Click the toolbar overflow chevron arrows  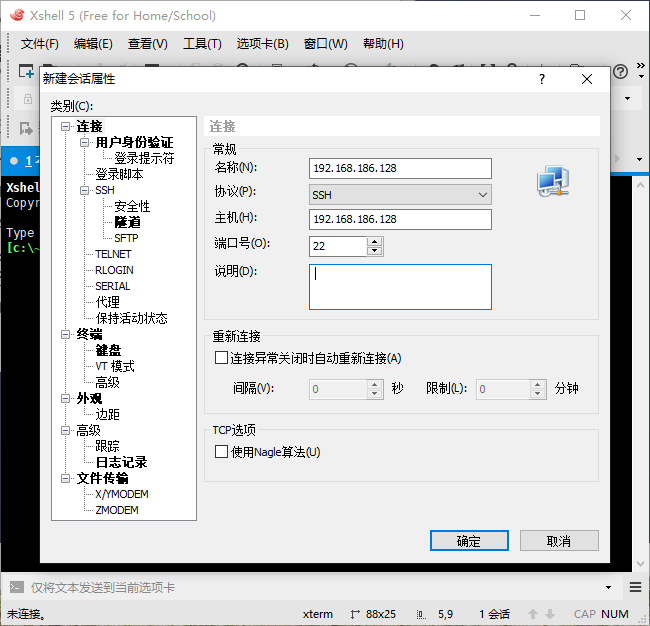click(640, 66)
